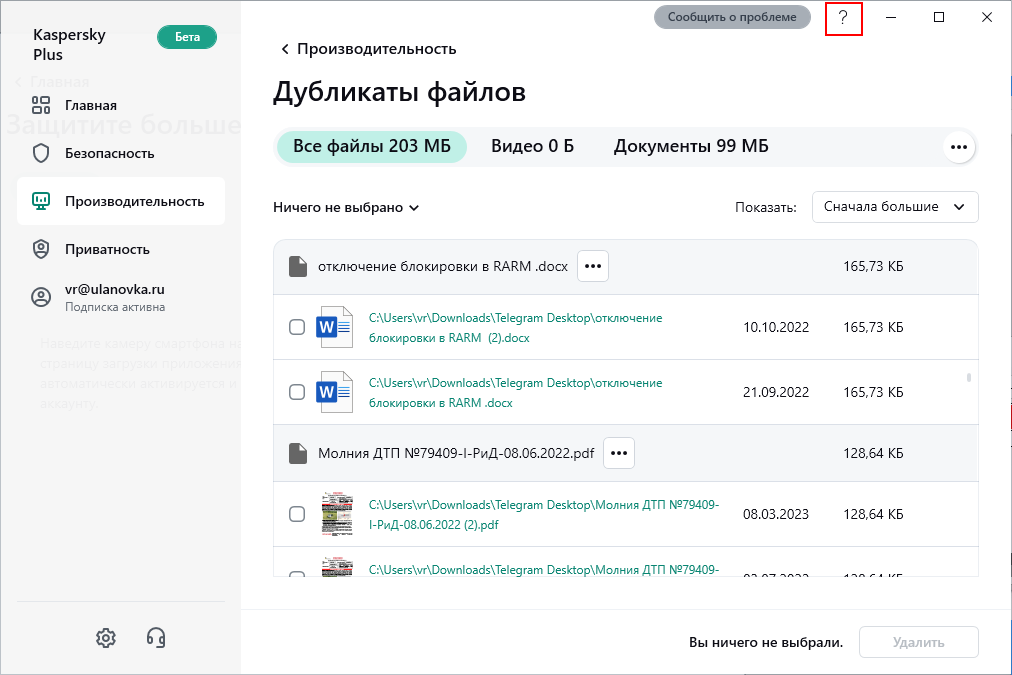Expand the Ничего не выбрано selection dropdown
The height and width of the screenshot is (675, 1012).
(x=346, y=208)
